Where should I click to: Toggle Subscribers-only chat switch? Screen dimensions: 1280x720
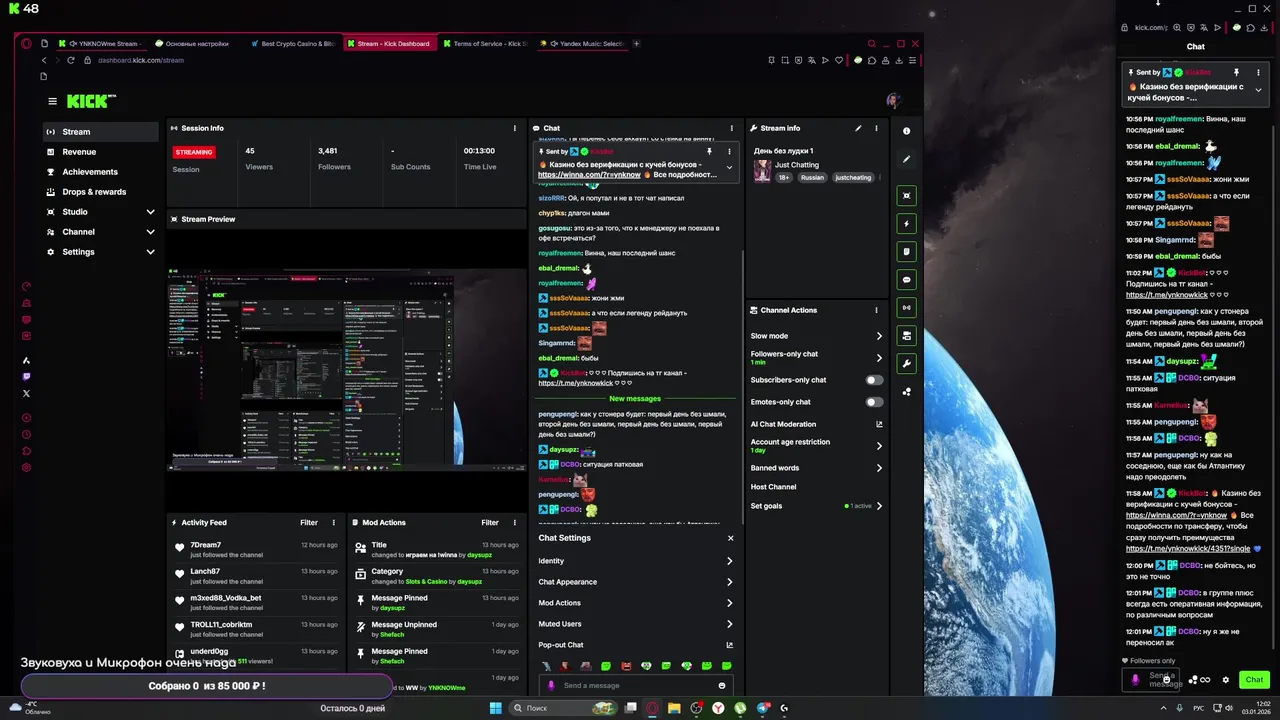point(874,380)
